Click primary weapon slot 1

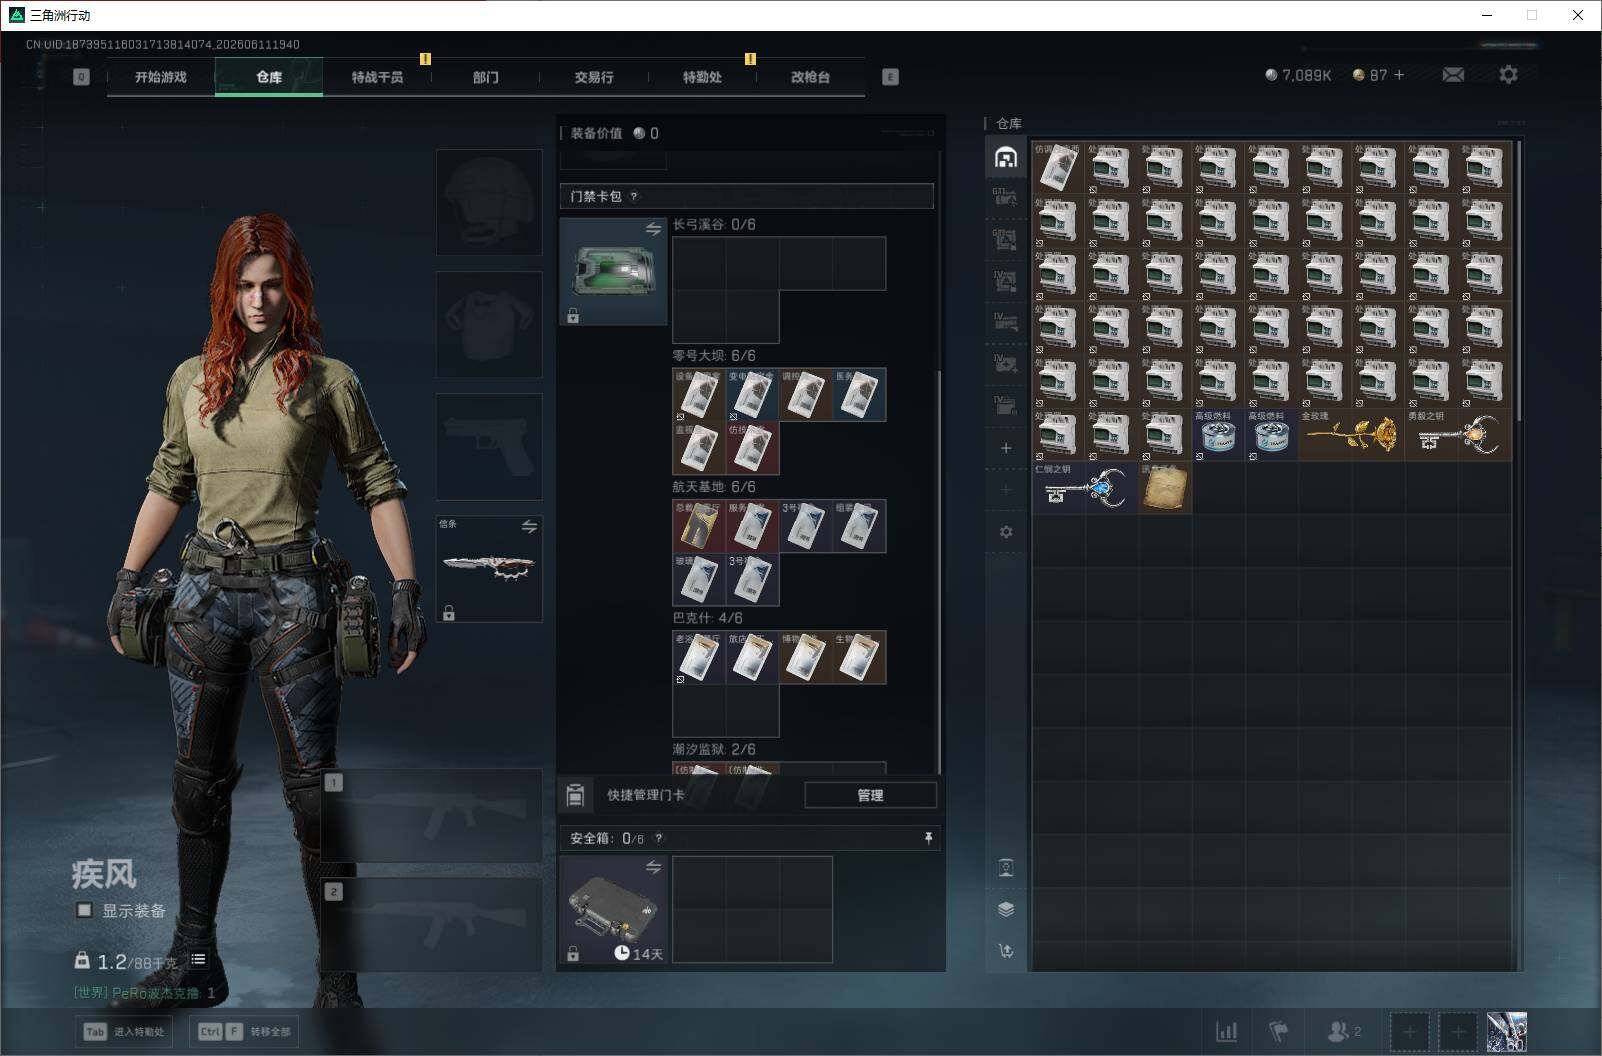432,815
